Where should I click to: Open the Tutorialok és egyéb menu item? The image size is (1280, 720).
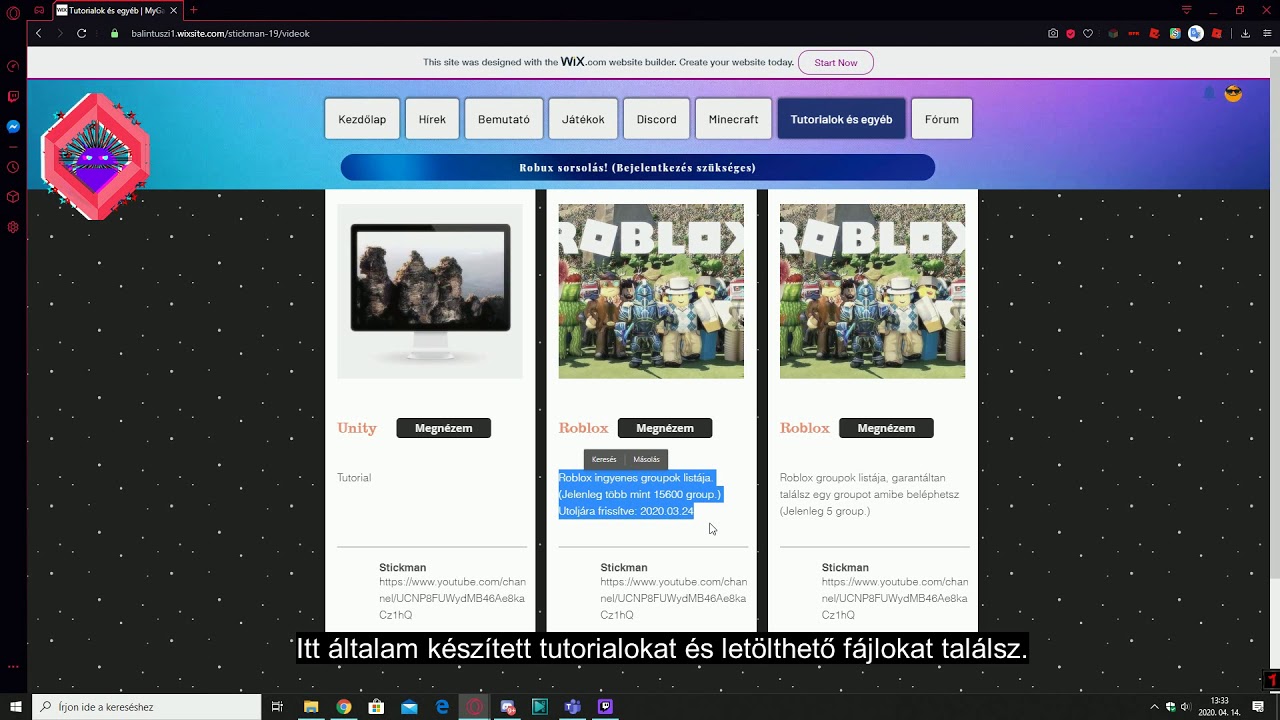pyautogui.click(x=841, y=119)
